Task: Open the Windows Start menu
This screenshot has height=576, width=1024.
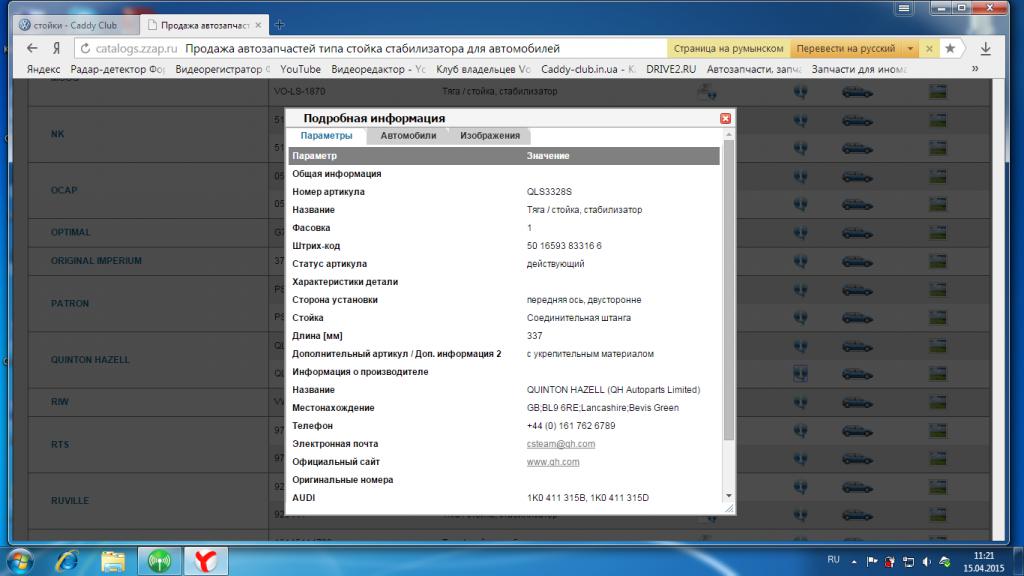Action: click(20, 561)
